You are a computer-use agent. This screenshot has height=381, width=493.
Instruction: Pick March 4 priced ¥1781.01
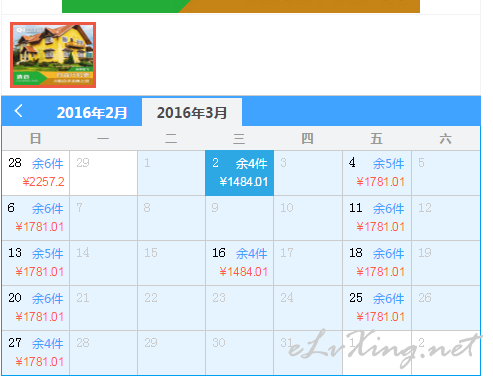click(x=377, y=173)
